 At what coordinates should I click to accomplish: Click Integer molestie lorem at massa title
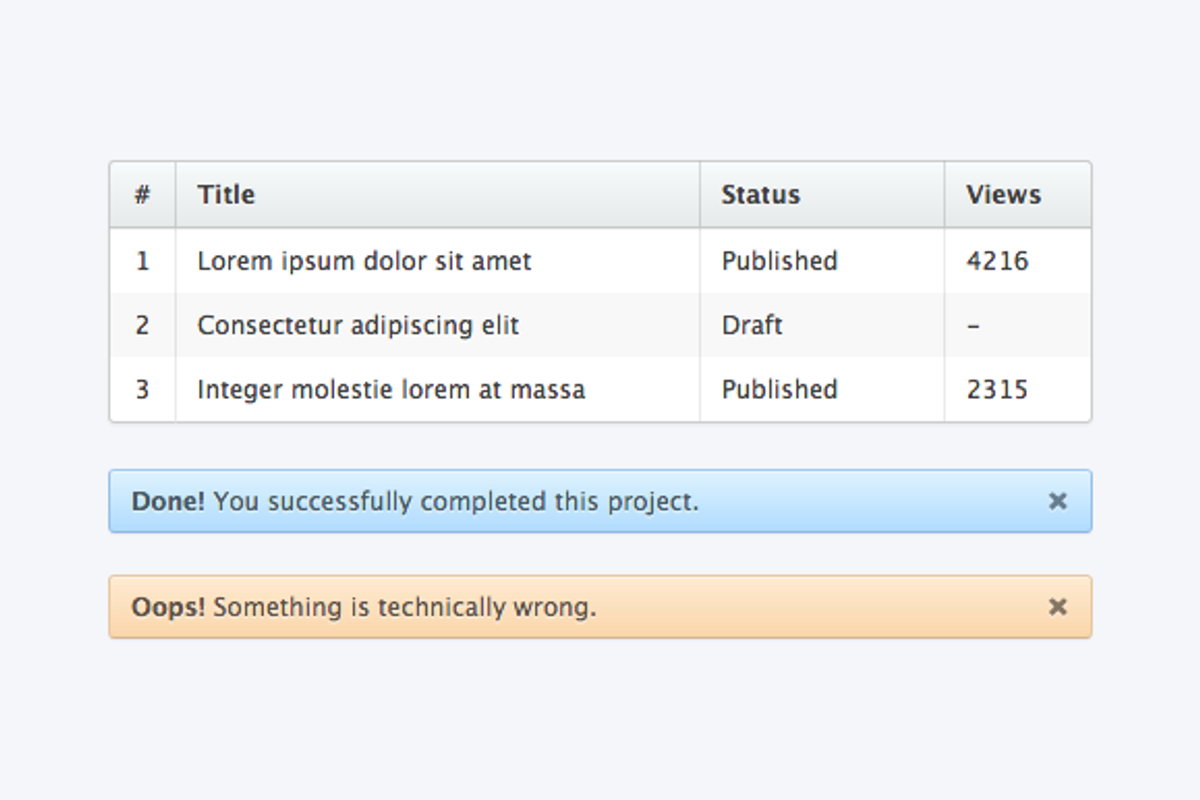(391, 389)
